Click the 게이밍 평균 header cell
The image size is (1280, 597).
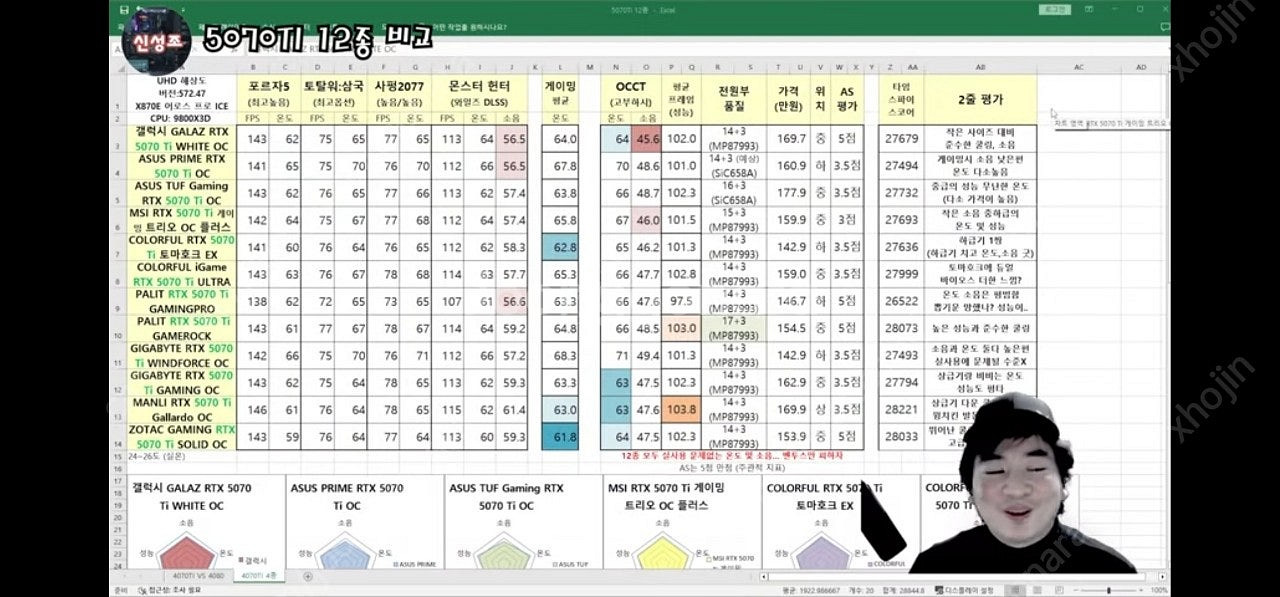[x=560, y=93]
